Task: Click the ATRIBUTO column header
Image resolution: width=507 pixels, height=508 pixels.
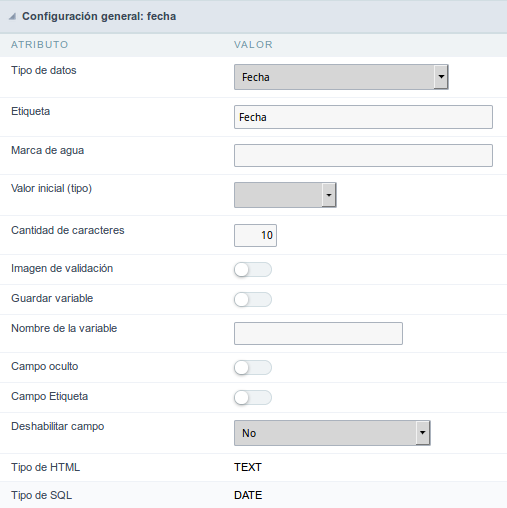Action: [x=40, y=45]
